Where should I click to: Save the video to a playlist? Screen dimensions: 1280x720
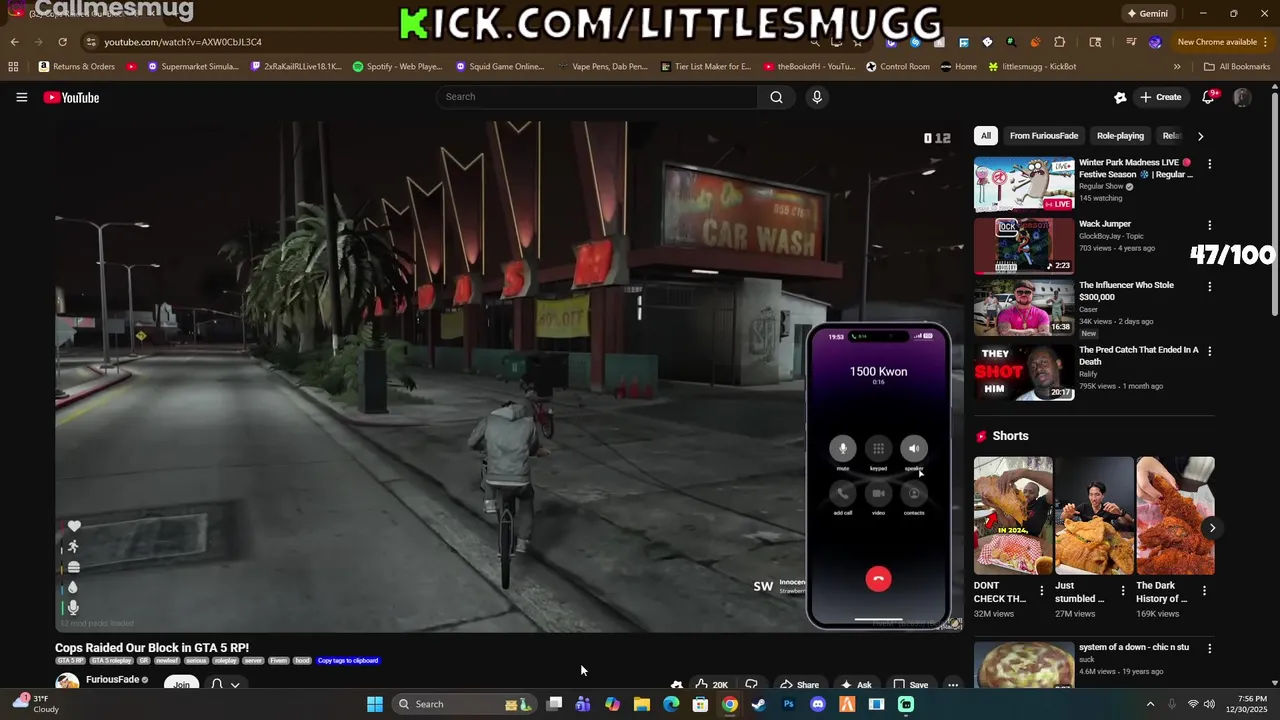(x=911, y=685)
